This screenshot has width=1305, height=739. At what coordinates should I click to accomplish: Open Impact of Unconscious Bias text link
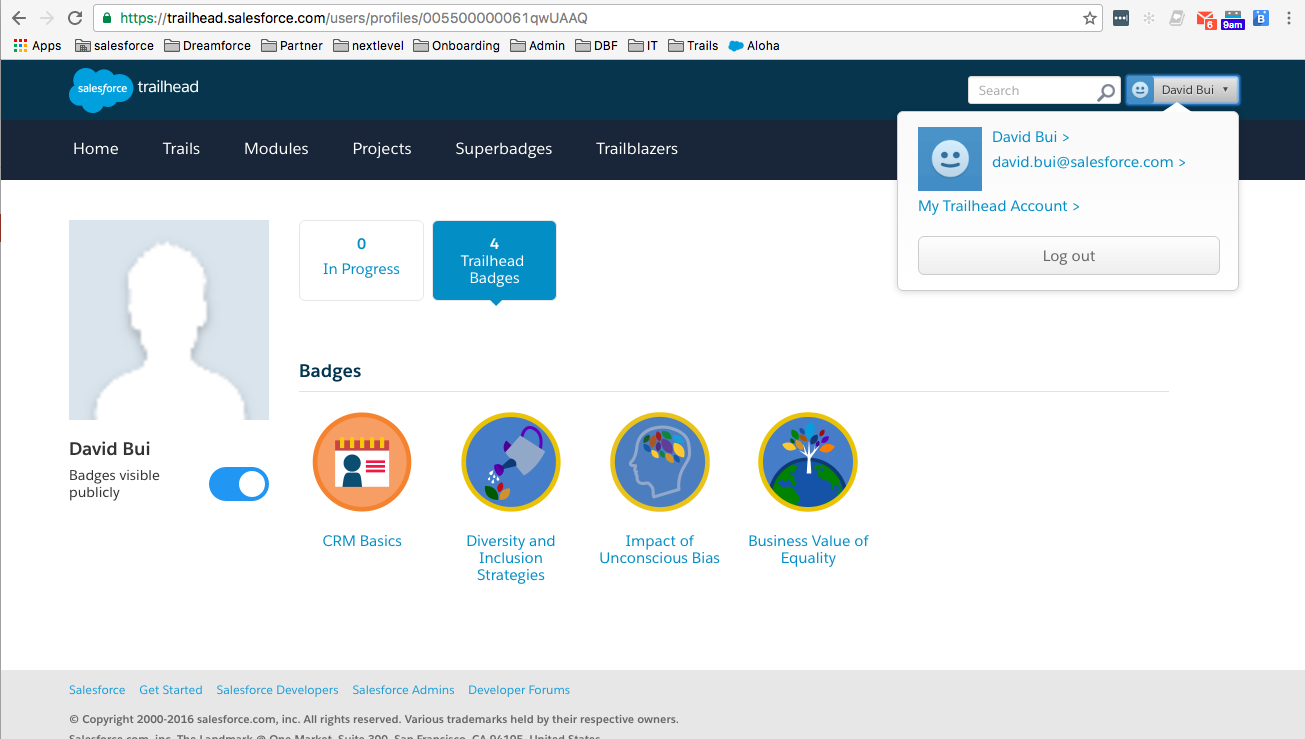(660, 549)
